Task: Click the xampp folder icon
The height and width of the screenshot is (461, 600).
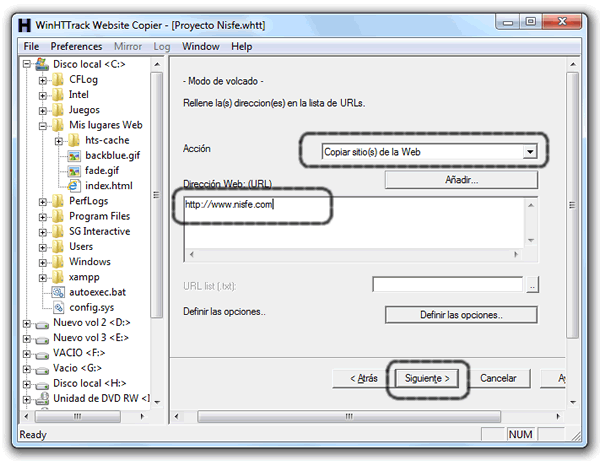Action: (x=58, y=277)
